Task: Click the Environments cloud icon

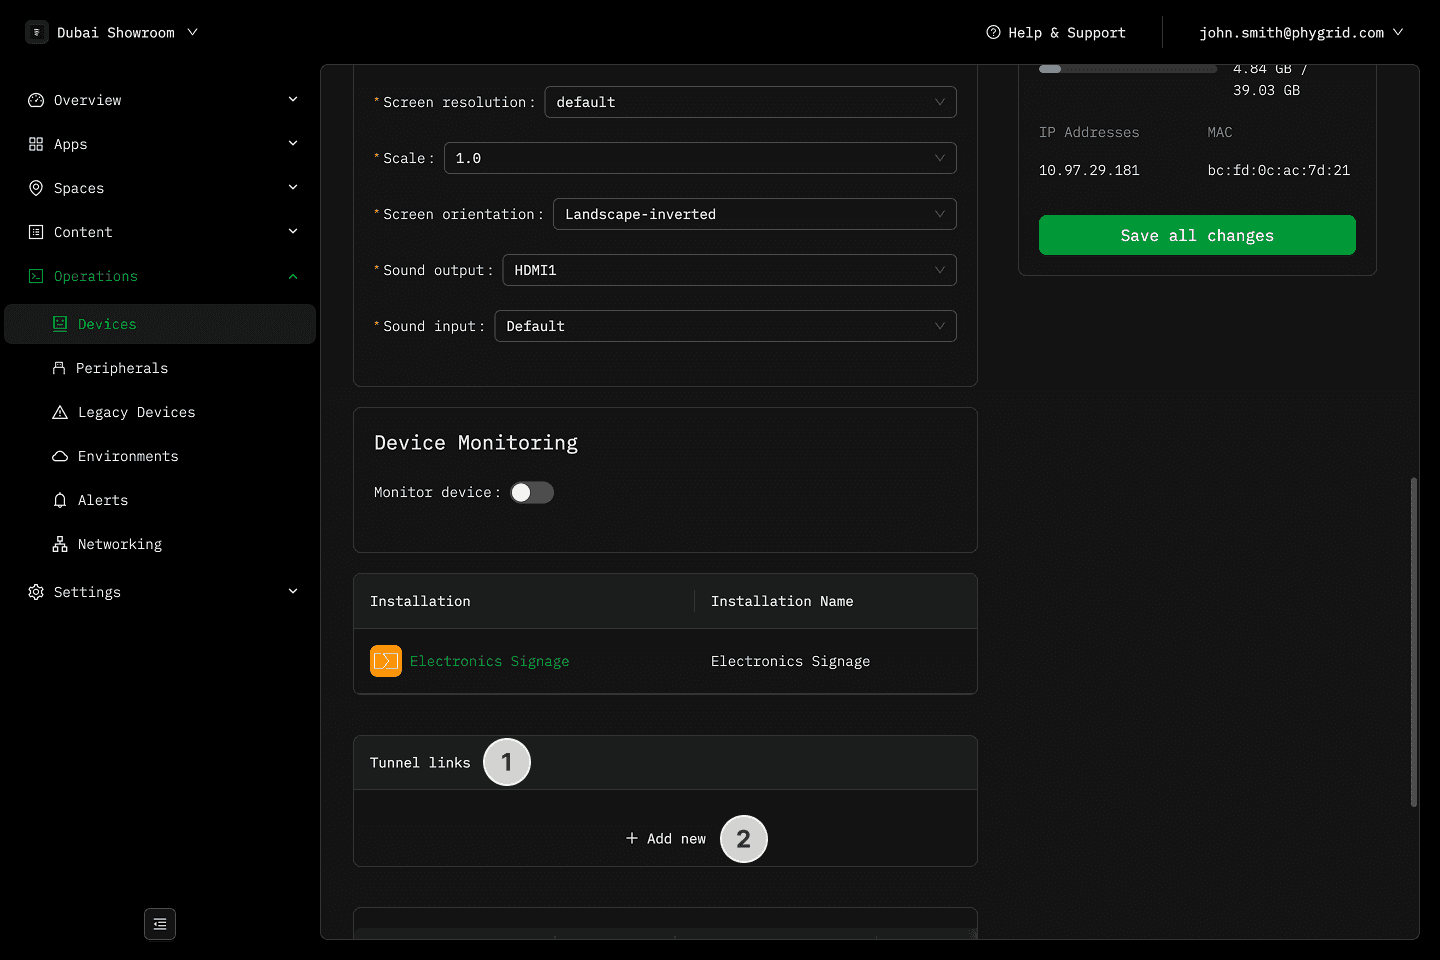Action: click(60, 456)
